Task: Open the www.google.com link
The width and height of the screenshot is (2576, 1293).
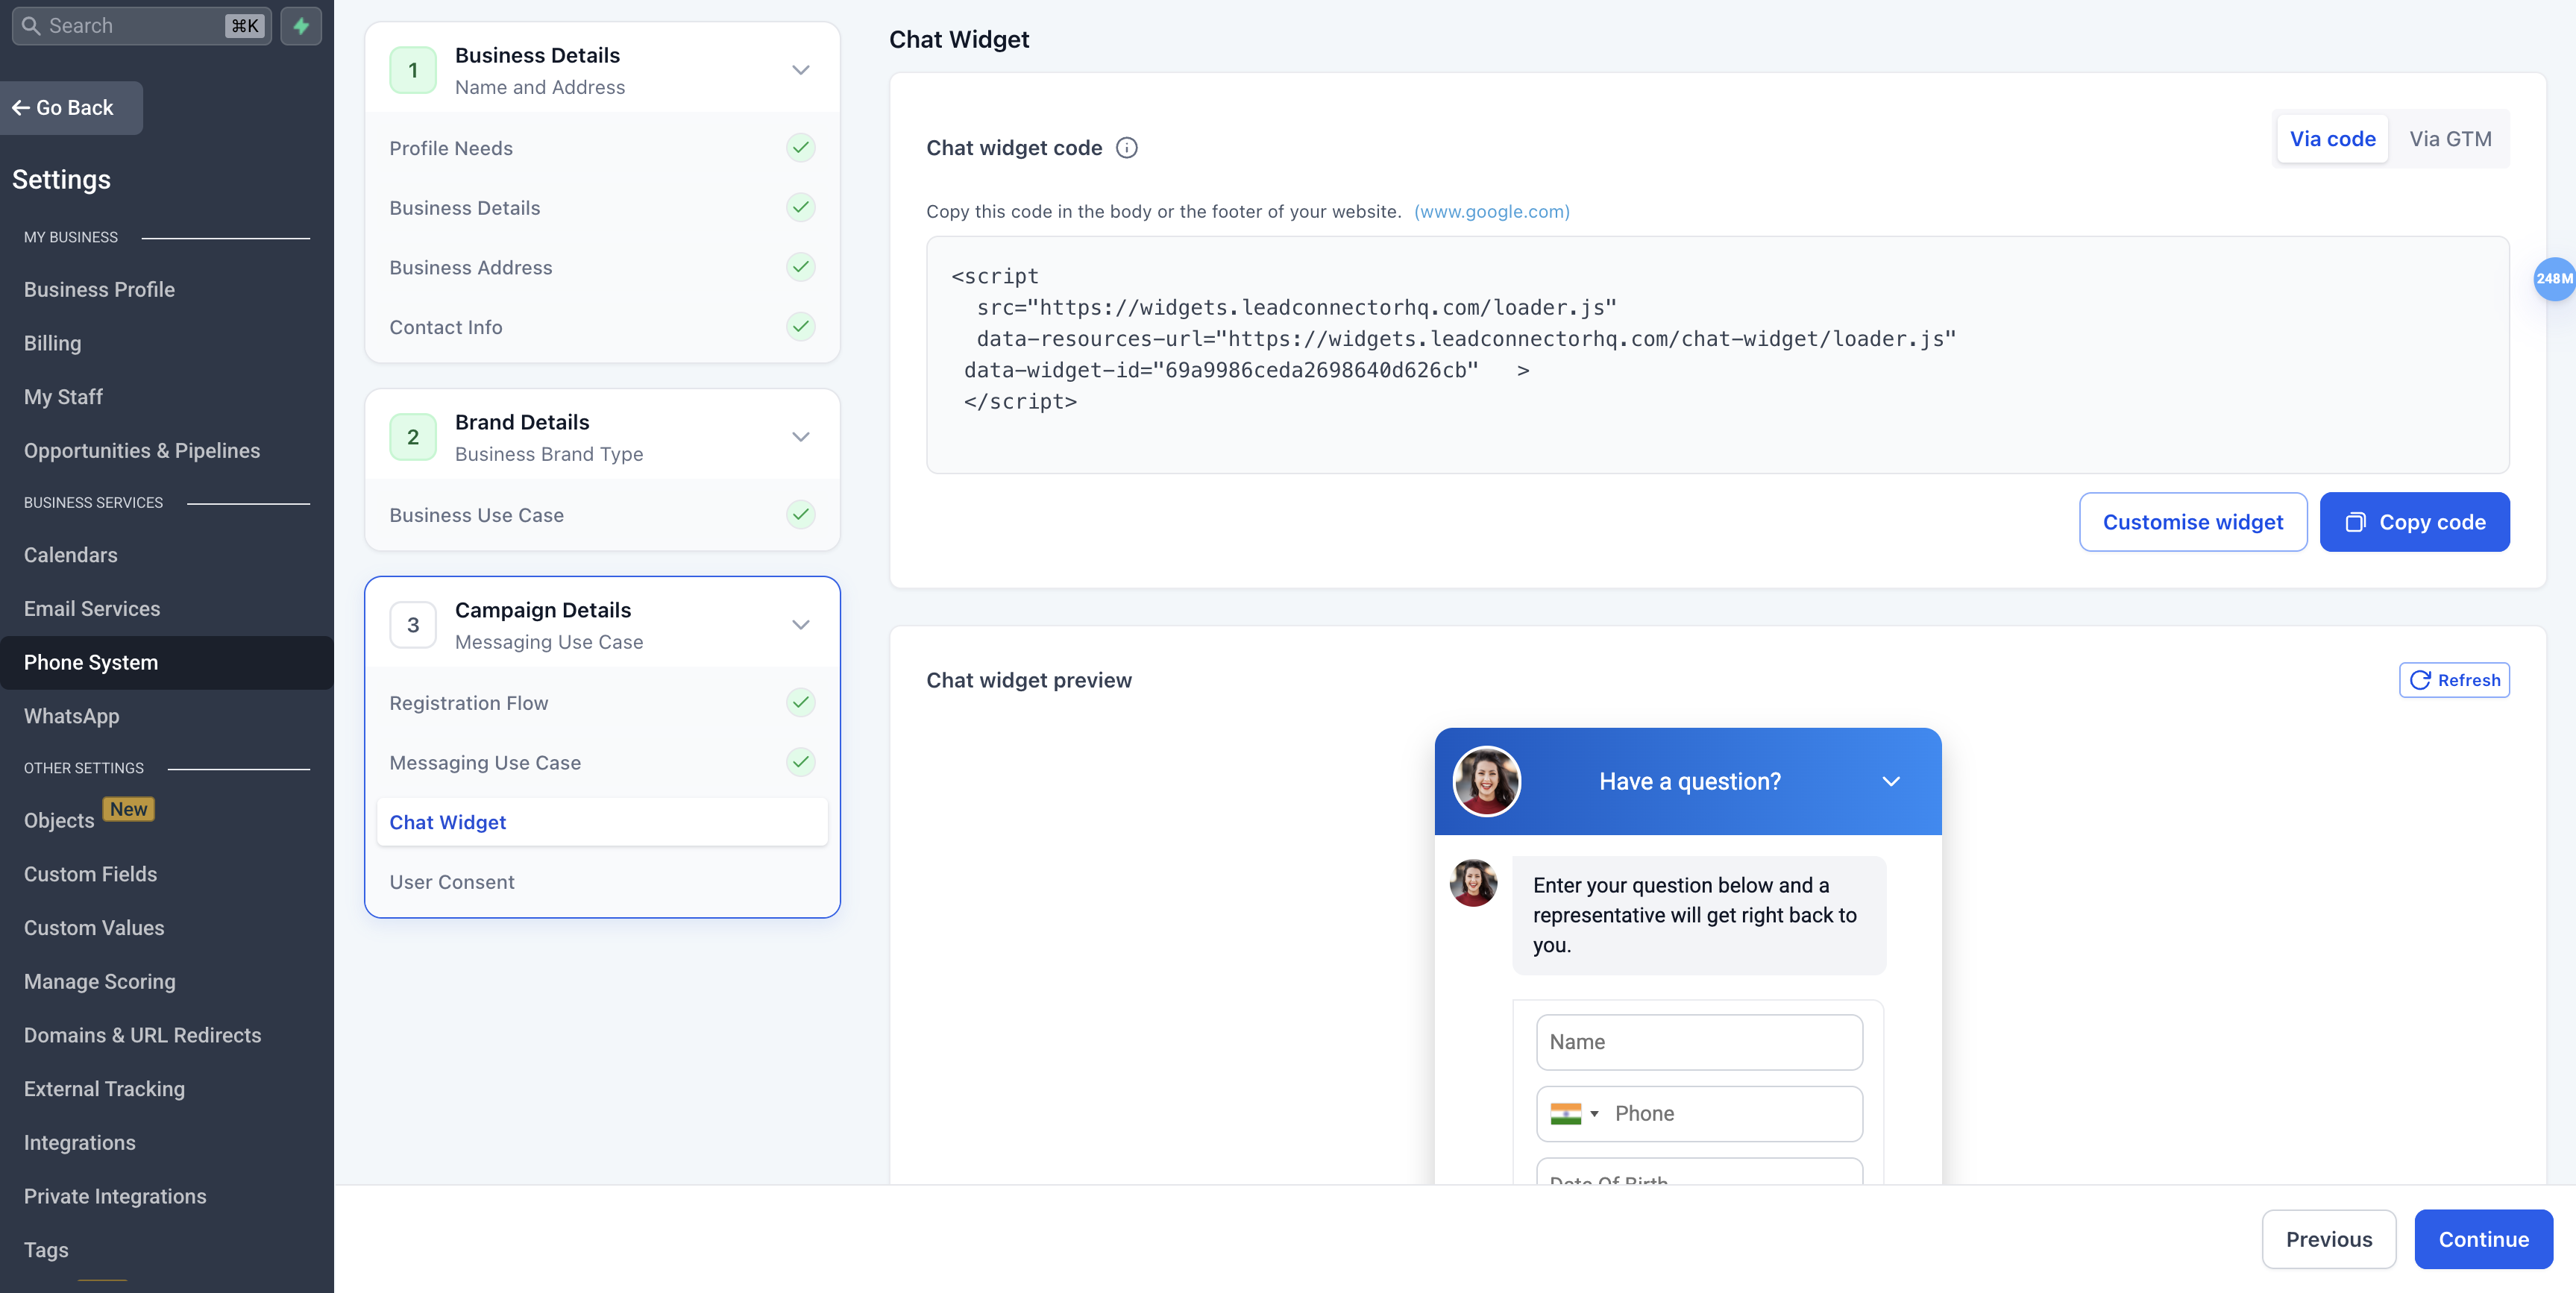Action: [1491, 211]
